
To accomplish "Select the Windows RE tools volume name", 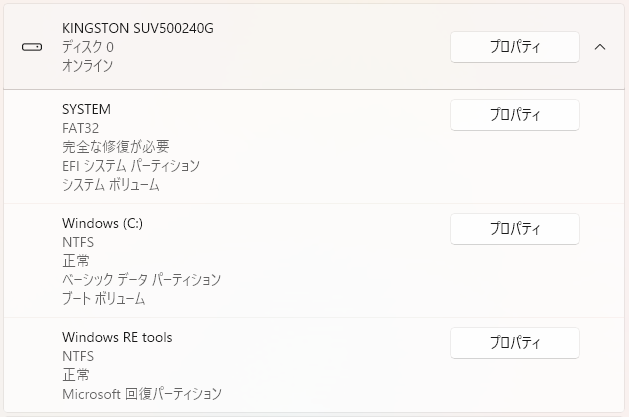I will click(x=117, y=337).
